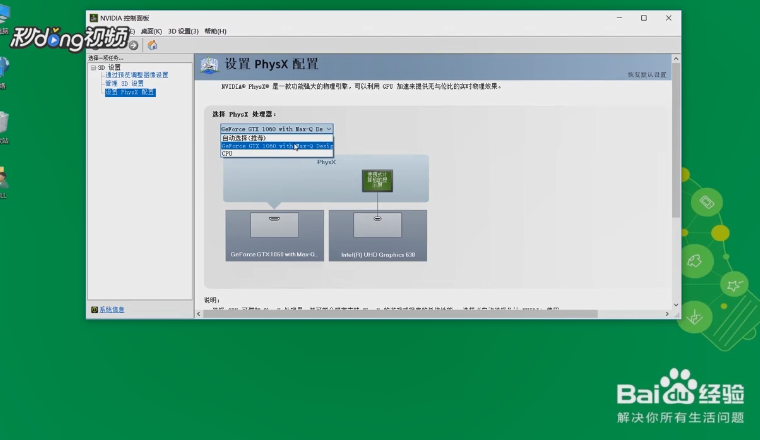
Task: Click the system information icon
Action: point(94,309)
